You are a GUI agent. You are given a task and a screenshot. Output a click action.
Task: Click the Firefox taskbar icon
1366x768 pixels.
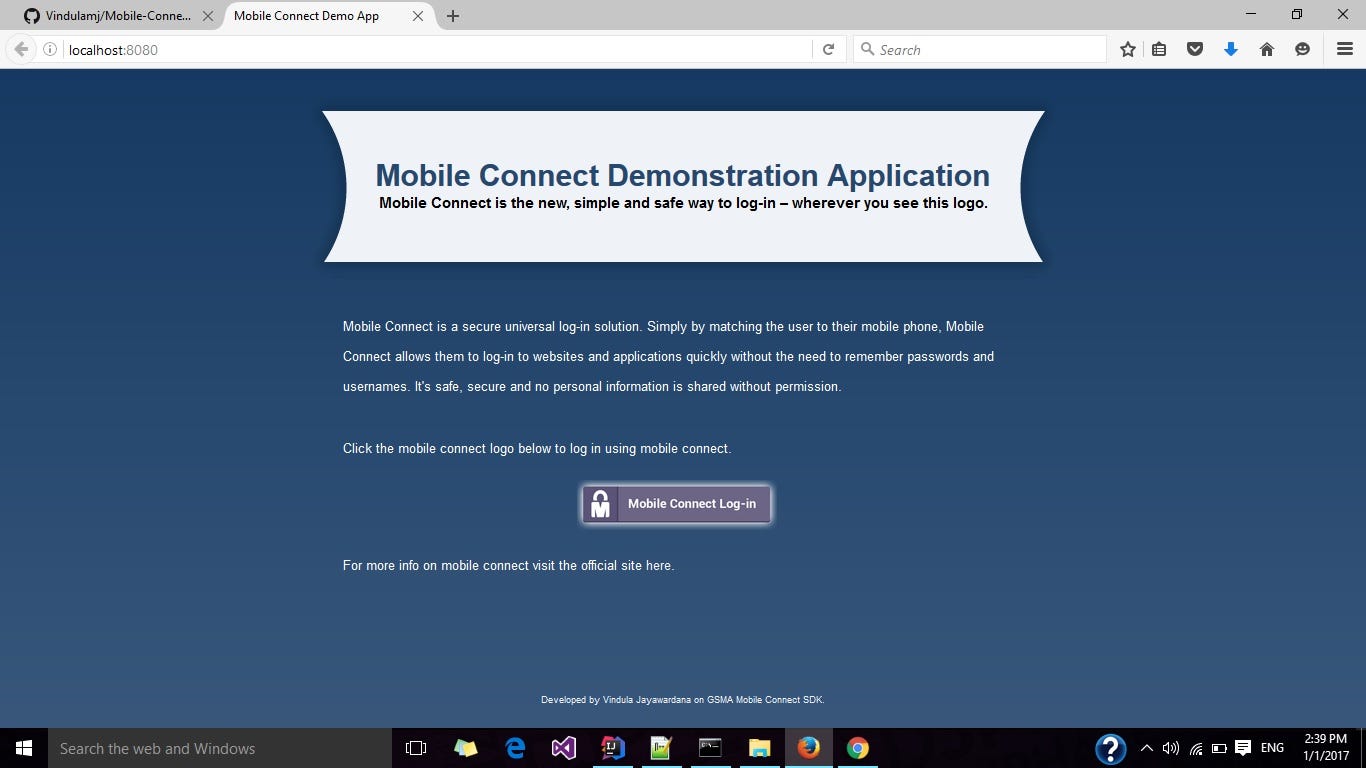pos(808,748)
